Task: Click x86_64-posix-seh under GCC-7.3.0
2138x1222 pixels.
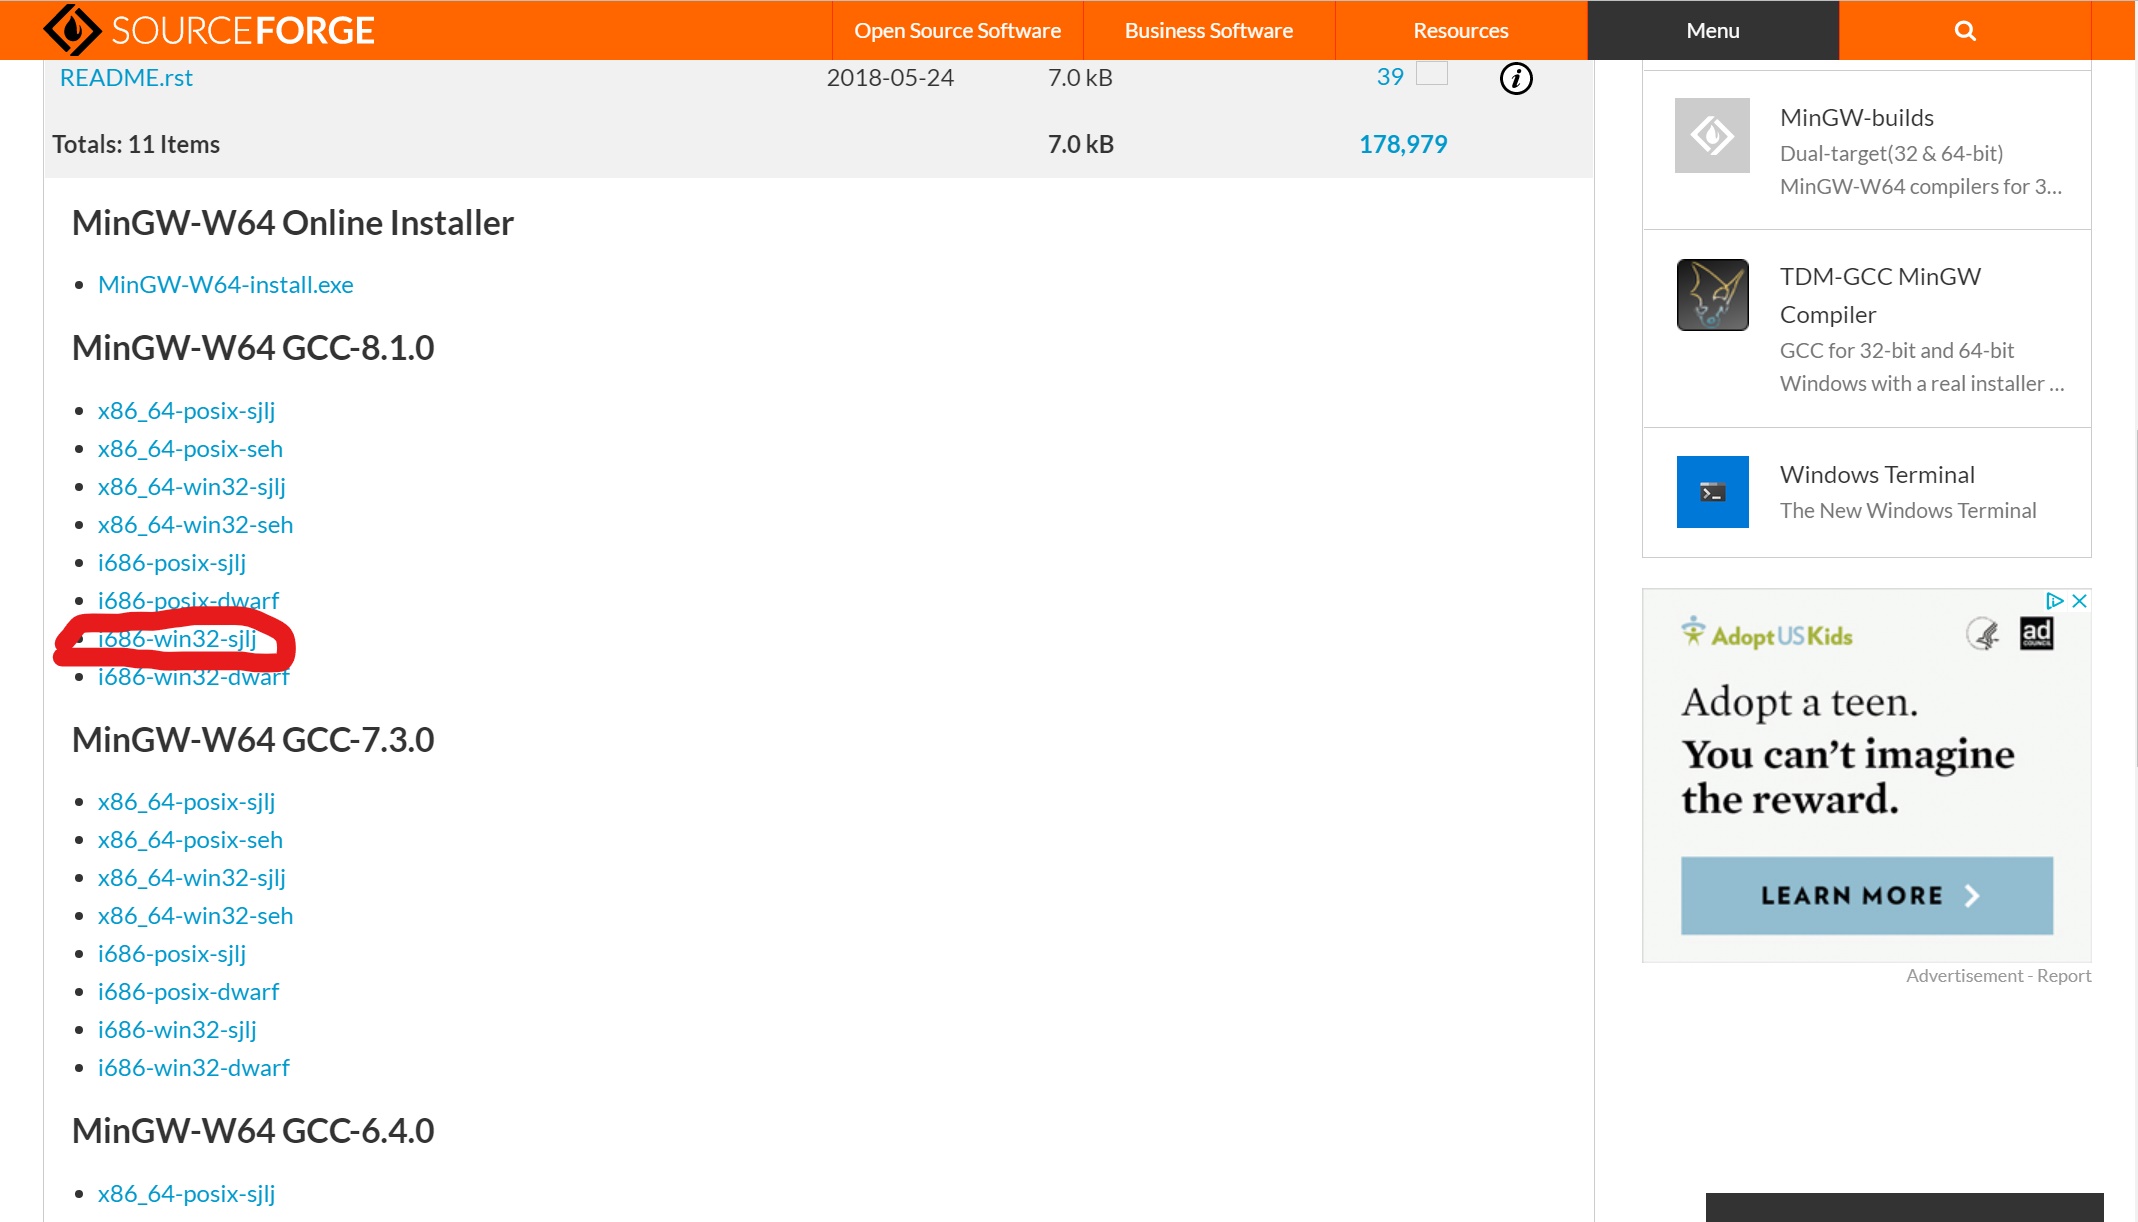Action: pyautogui.click(x=190, y=840)
